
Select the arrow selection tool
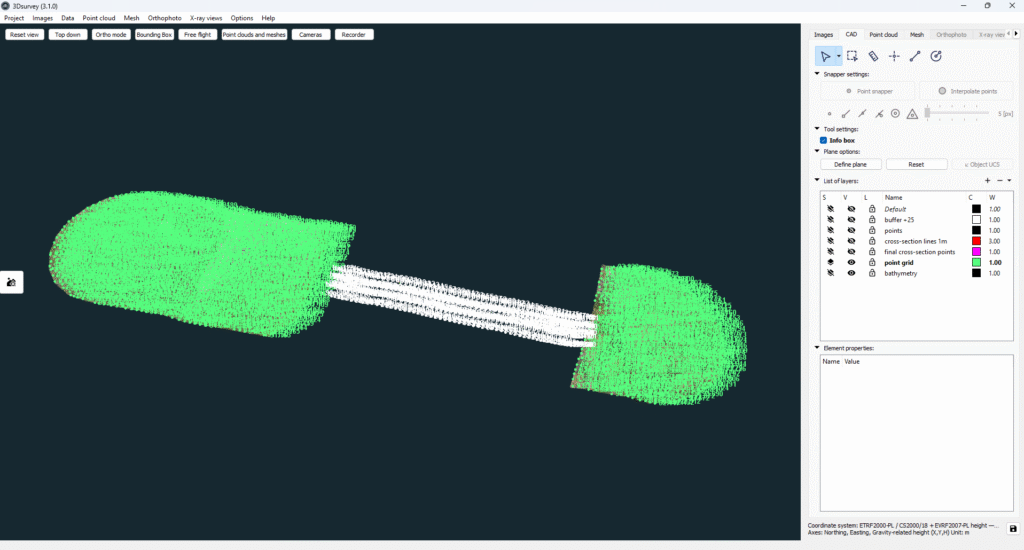[825, 56]
